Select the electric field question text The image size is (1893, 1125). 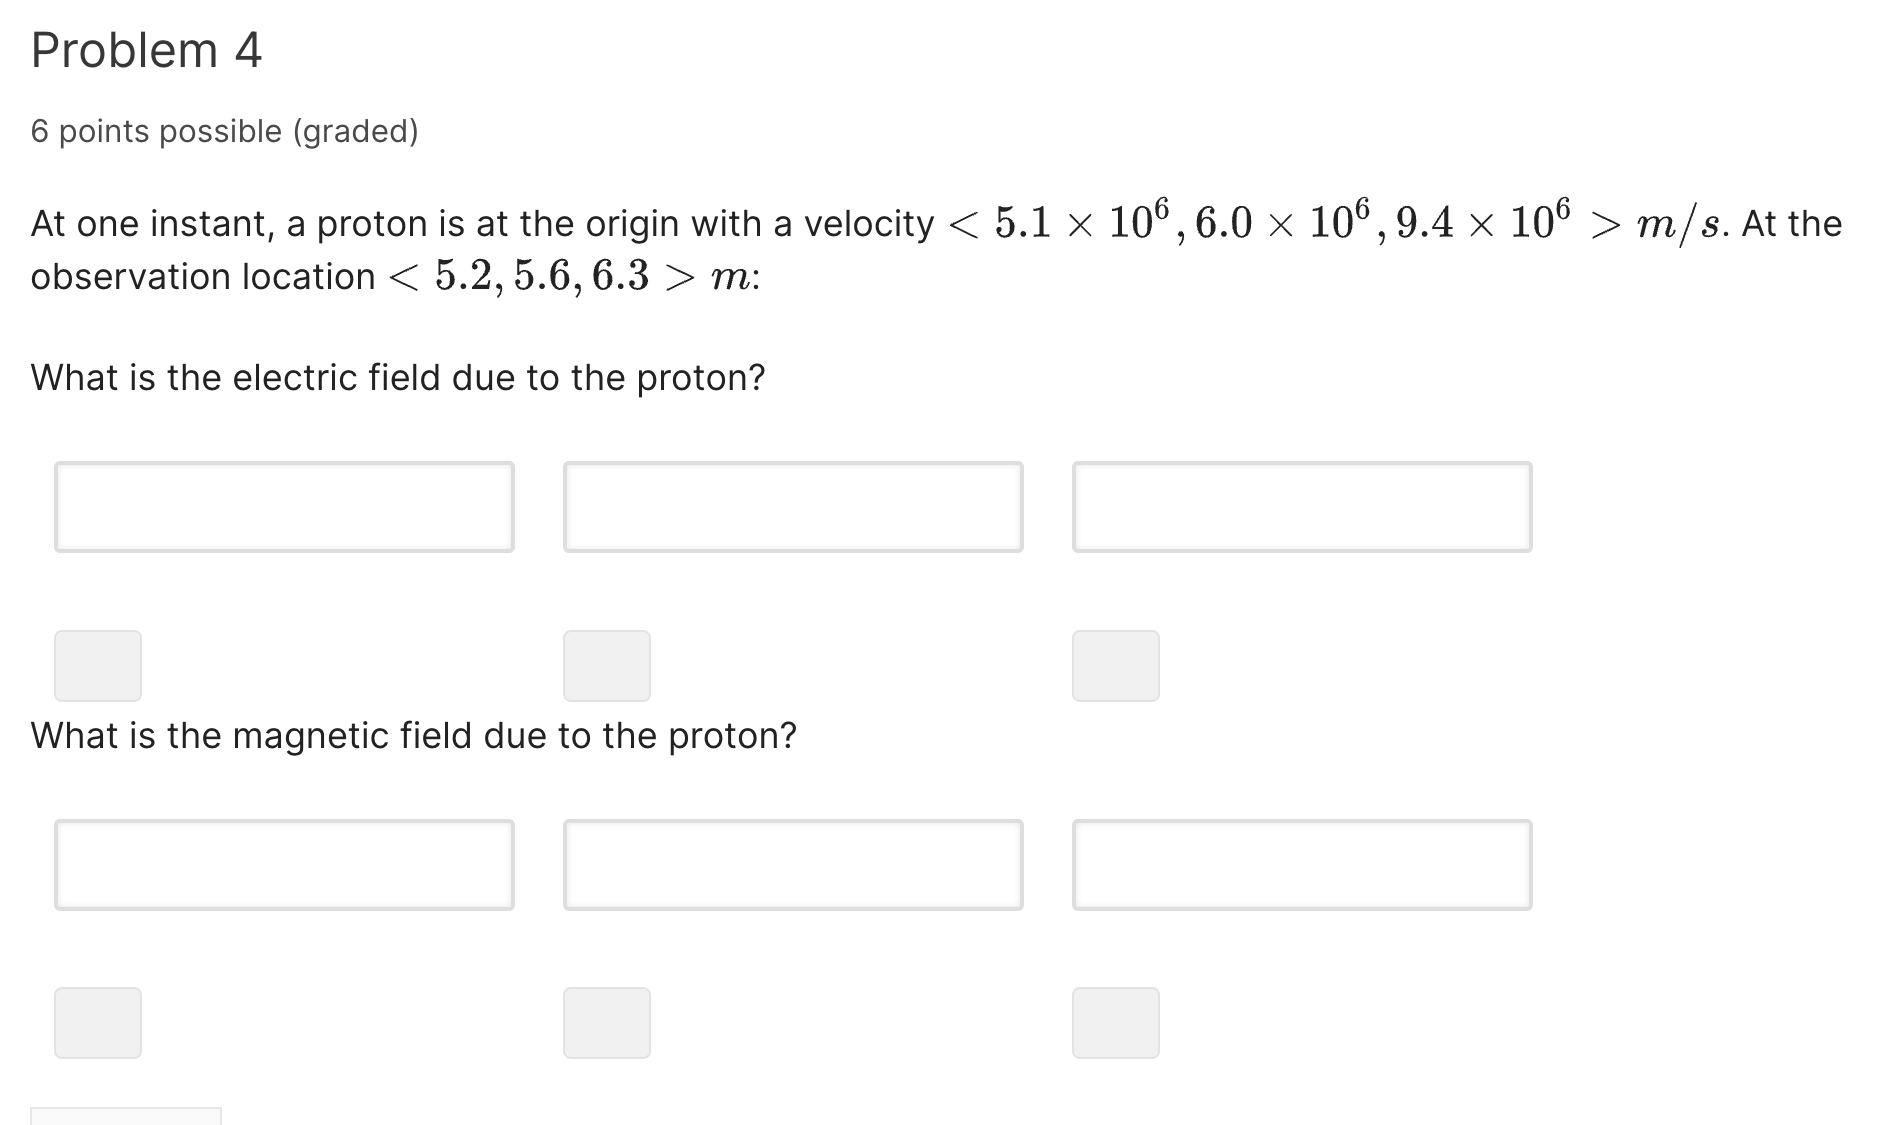[x=397, y=377]
